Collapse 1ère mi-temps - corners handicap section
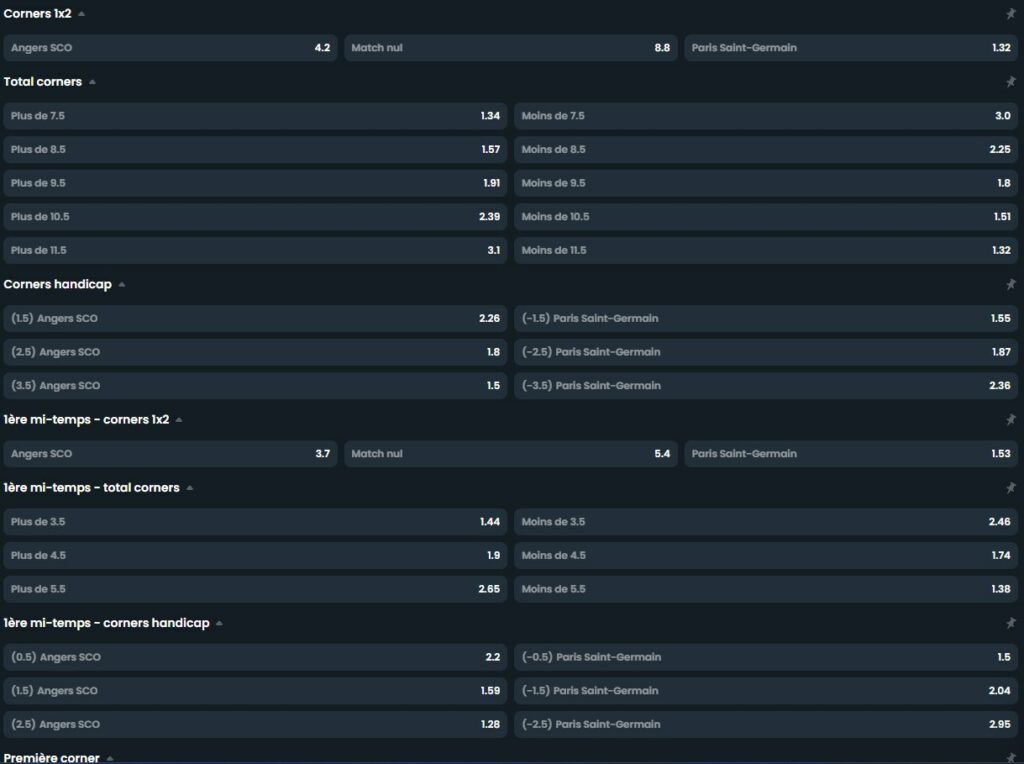The image size is (1024, 764). click(219, 623)
